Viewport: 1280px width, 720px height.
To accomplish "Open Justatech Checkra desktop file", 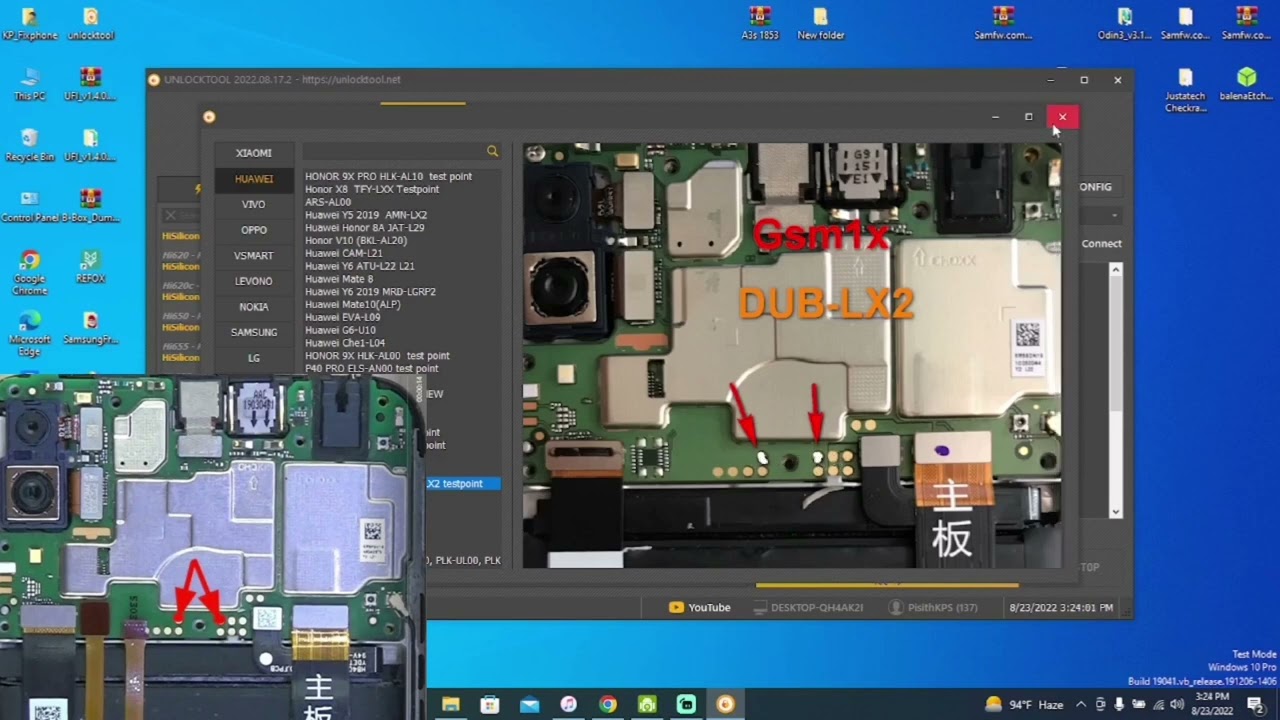I will pyautogui.click(x=1185, y=90).
